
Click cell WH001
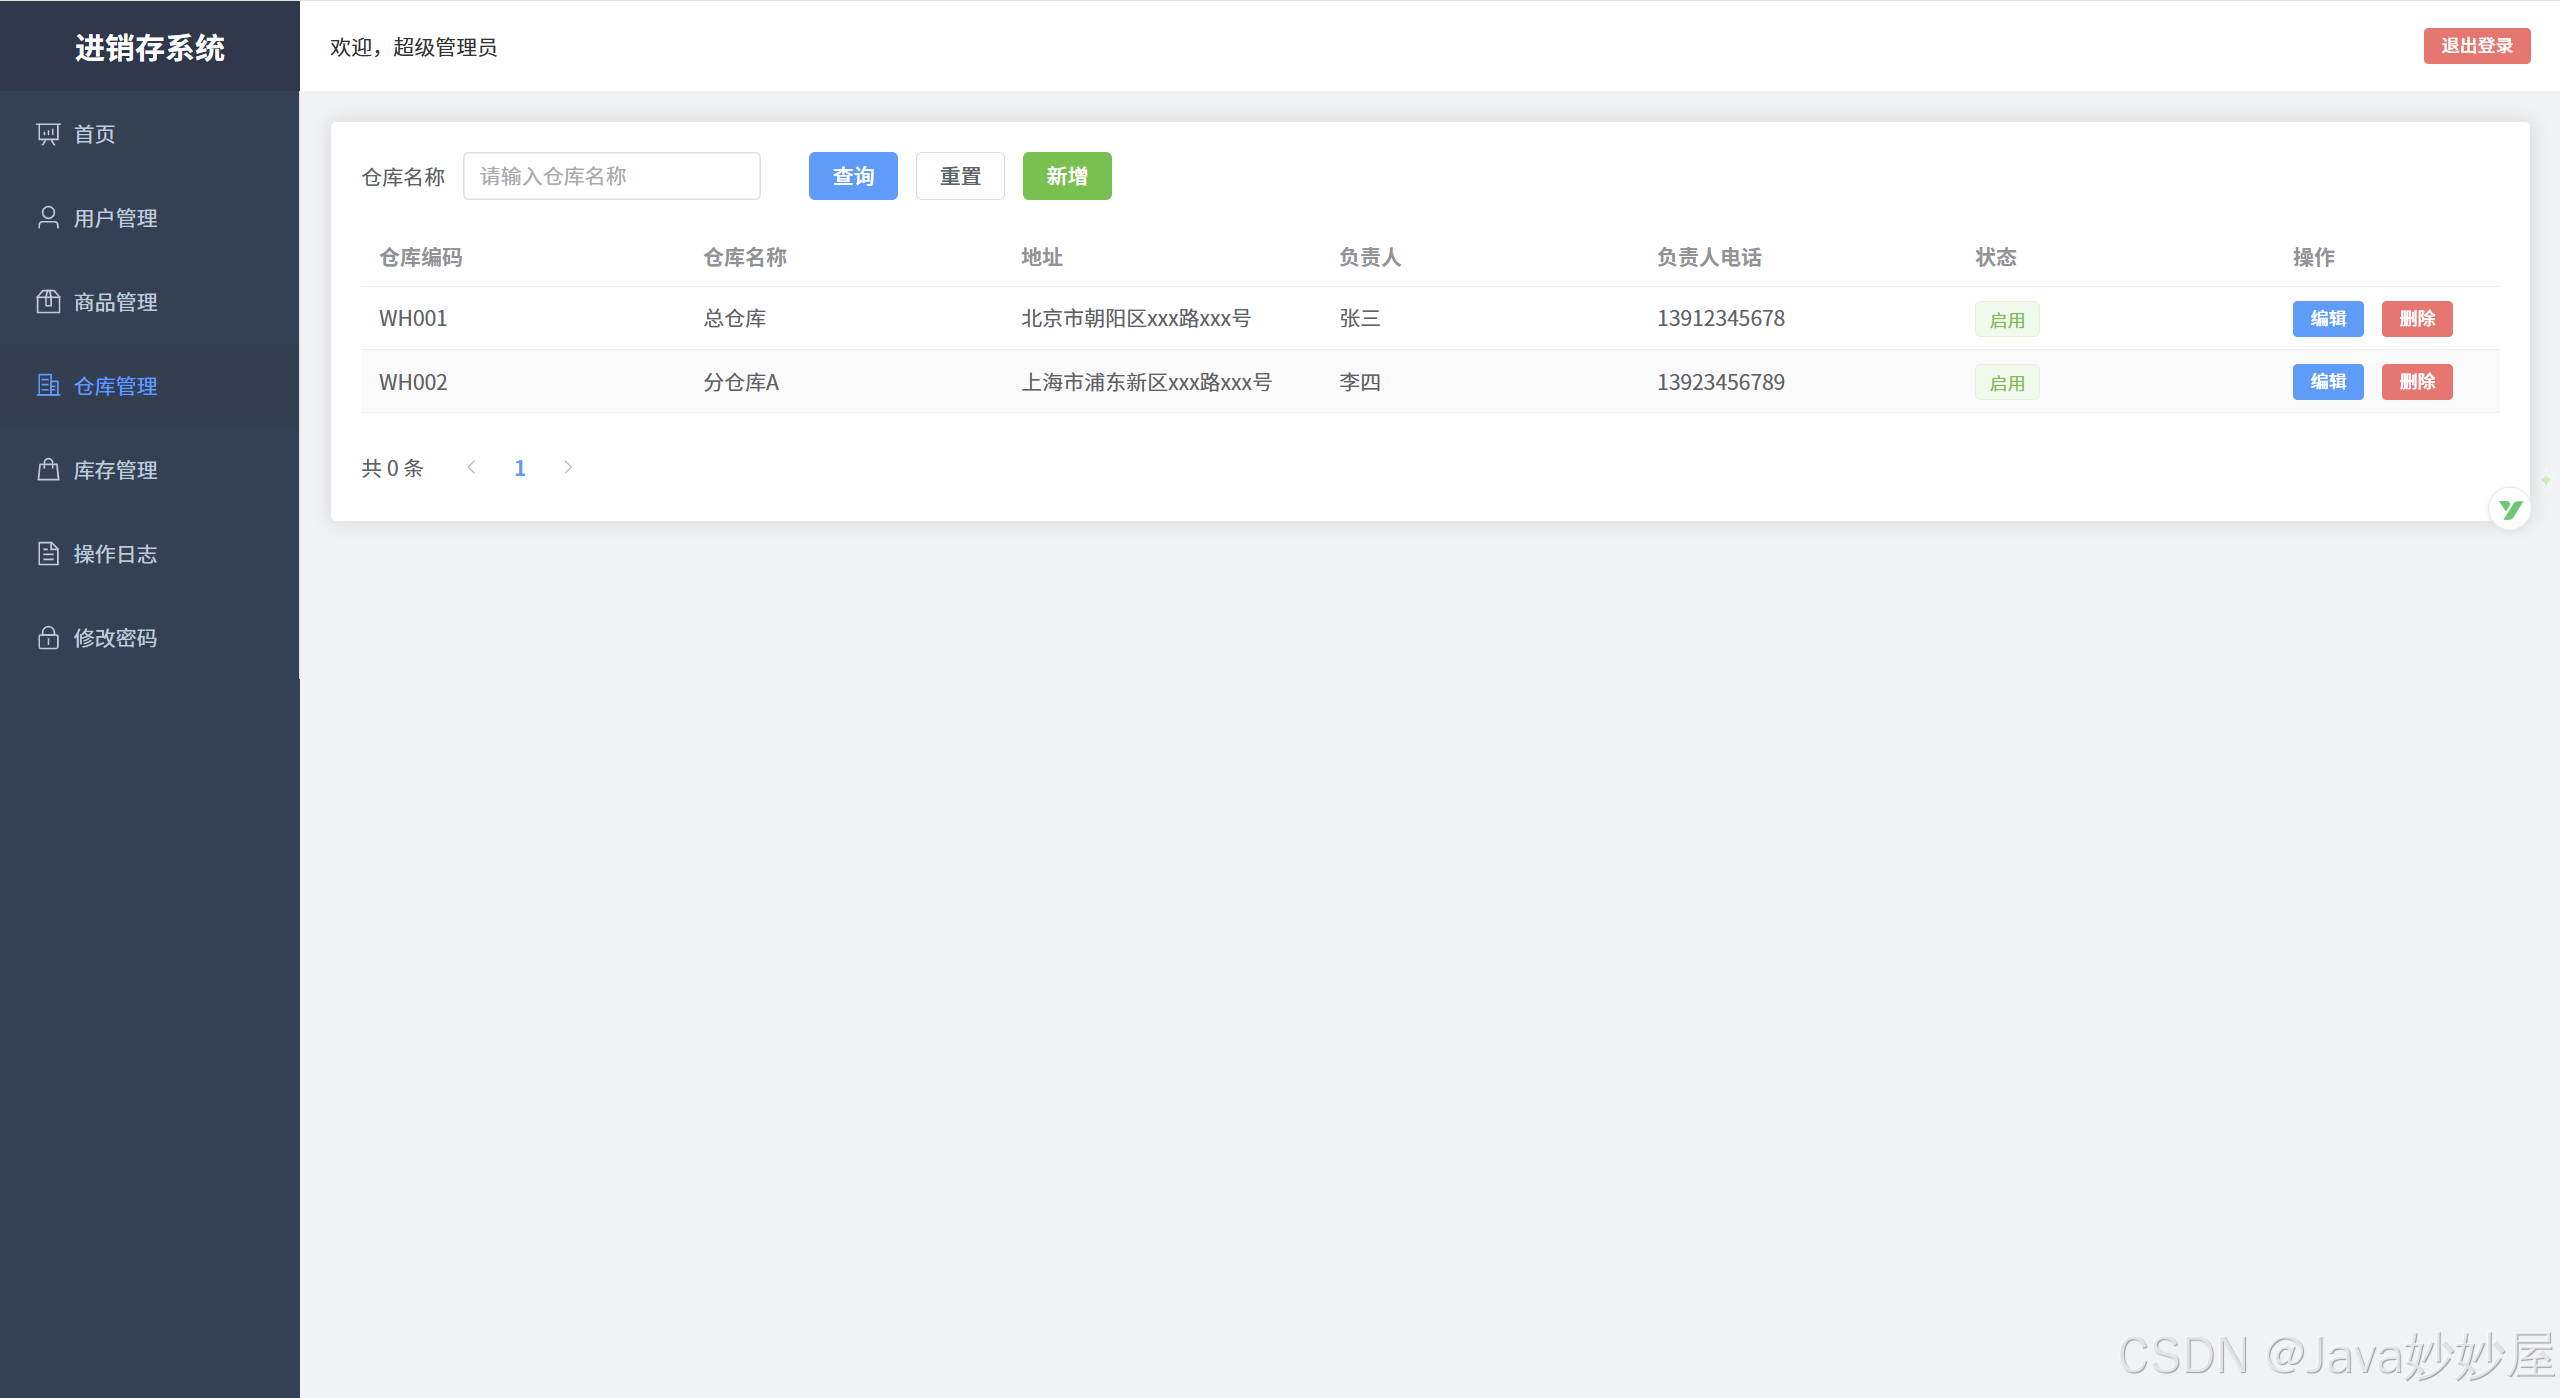tap(413, 319)
